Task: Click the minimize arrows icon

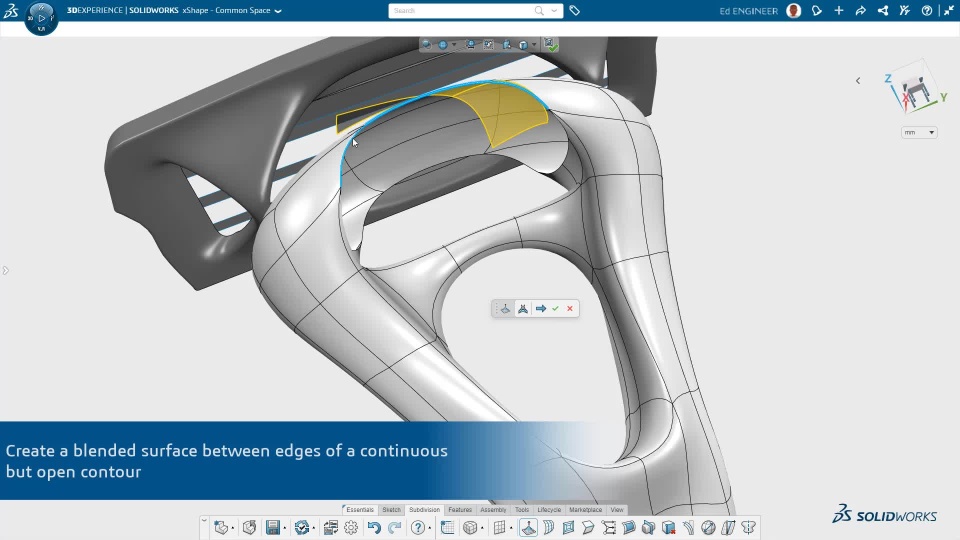Action: 948,10
